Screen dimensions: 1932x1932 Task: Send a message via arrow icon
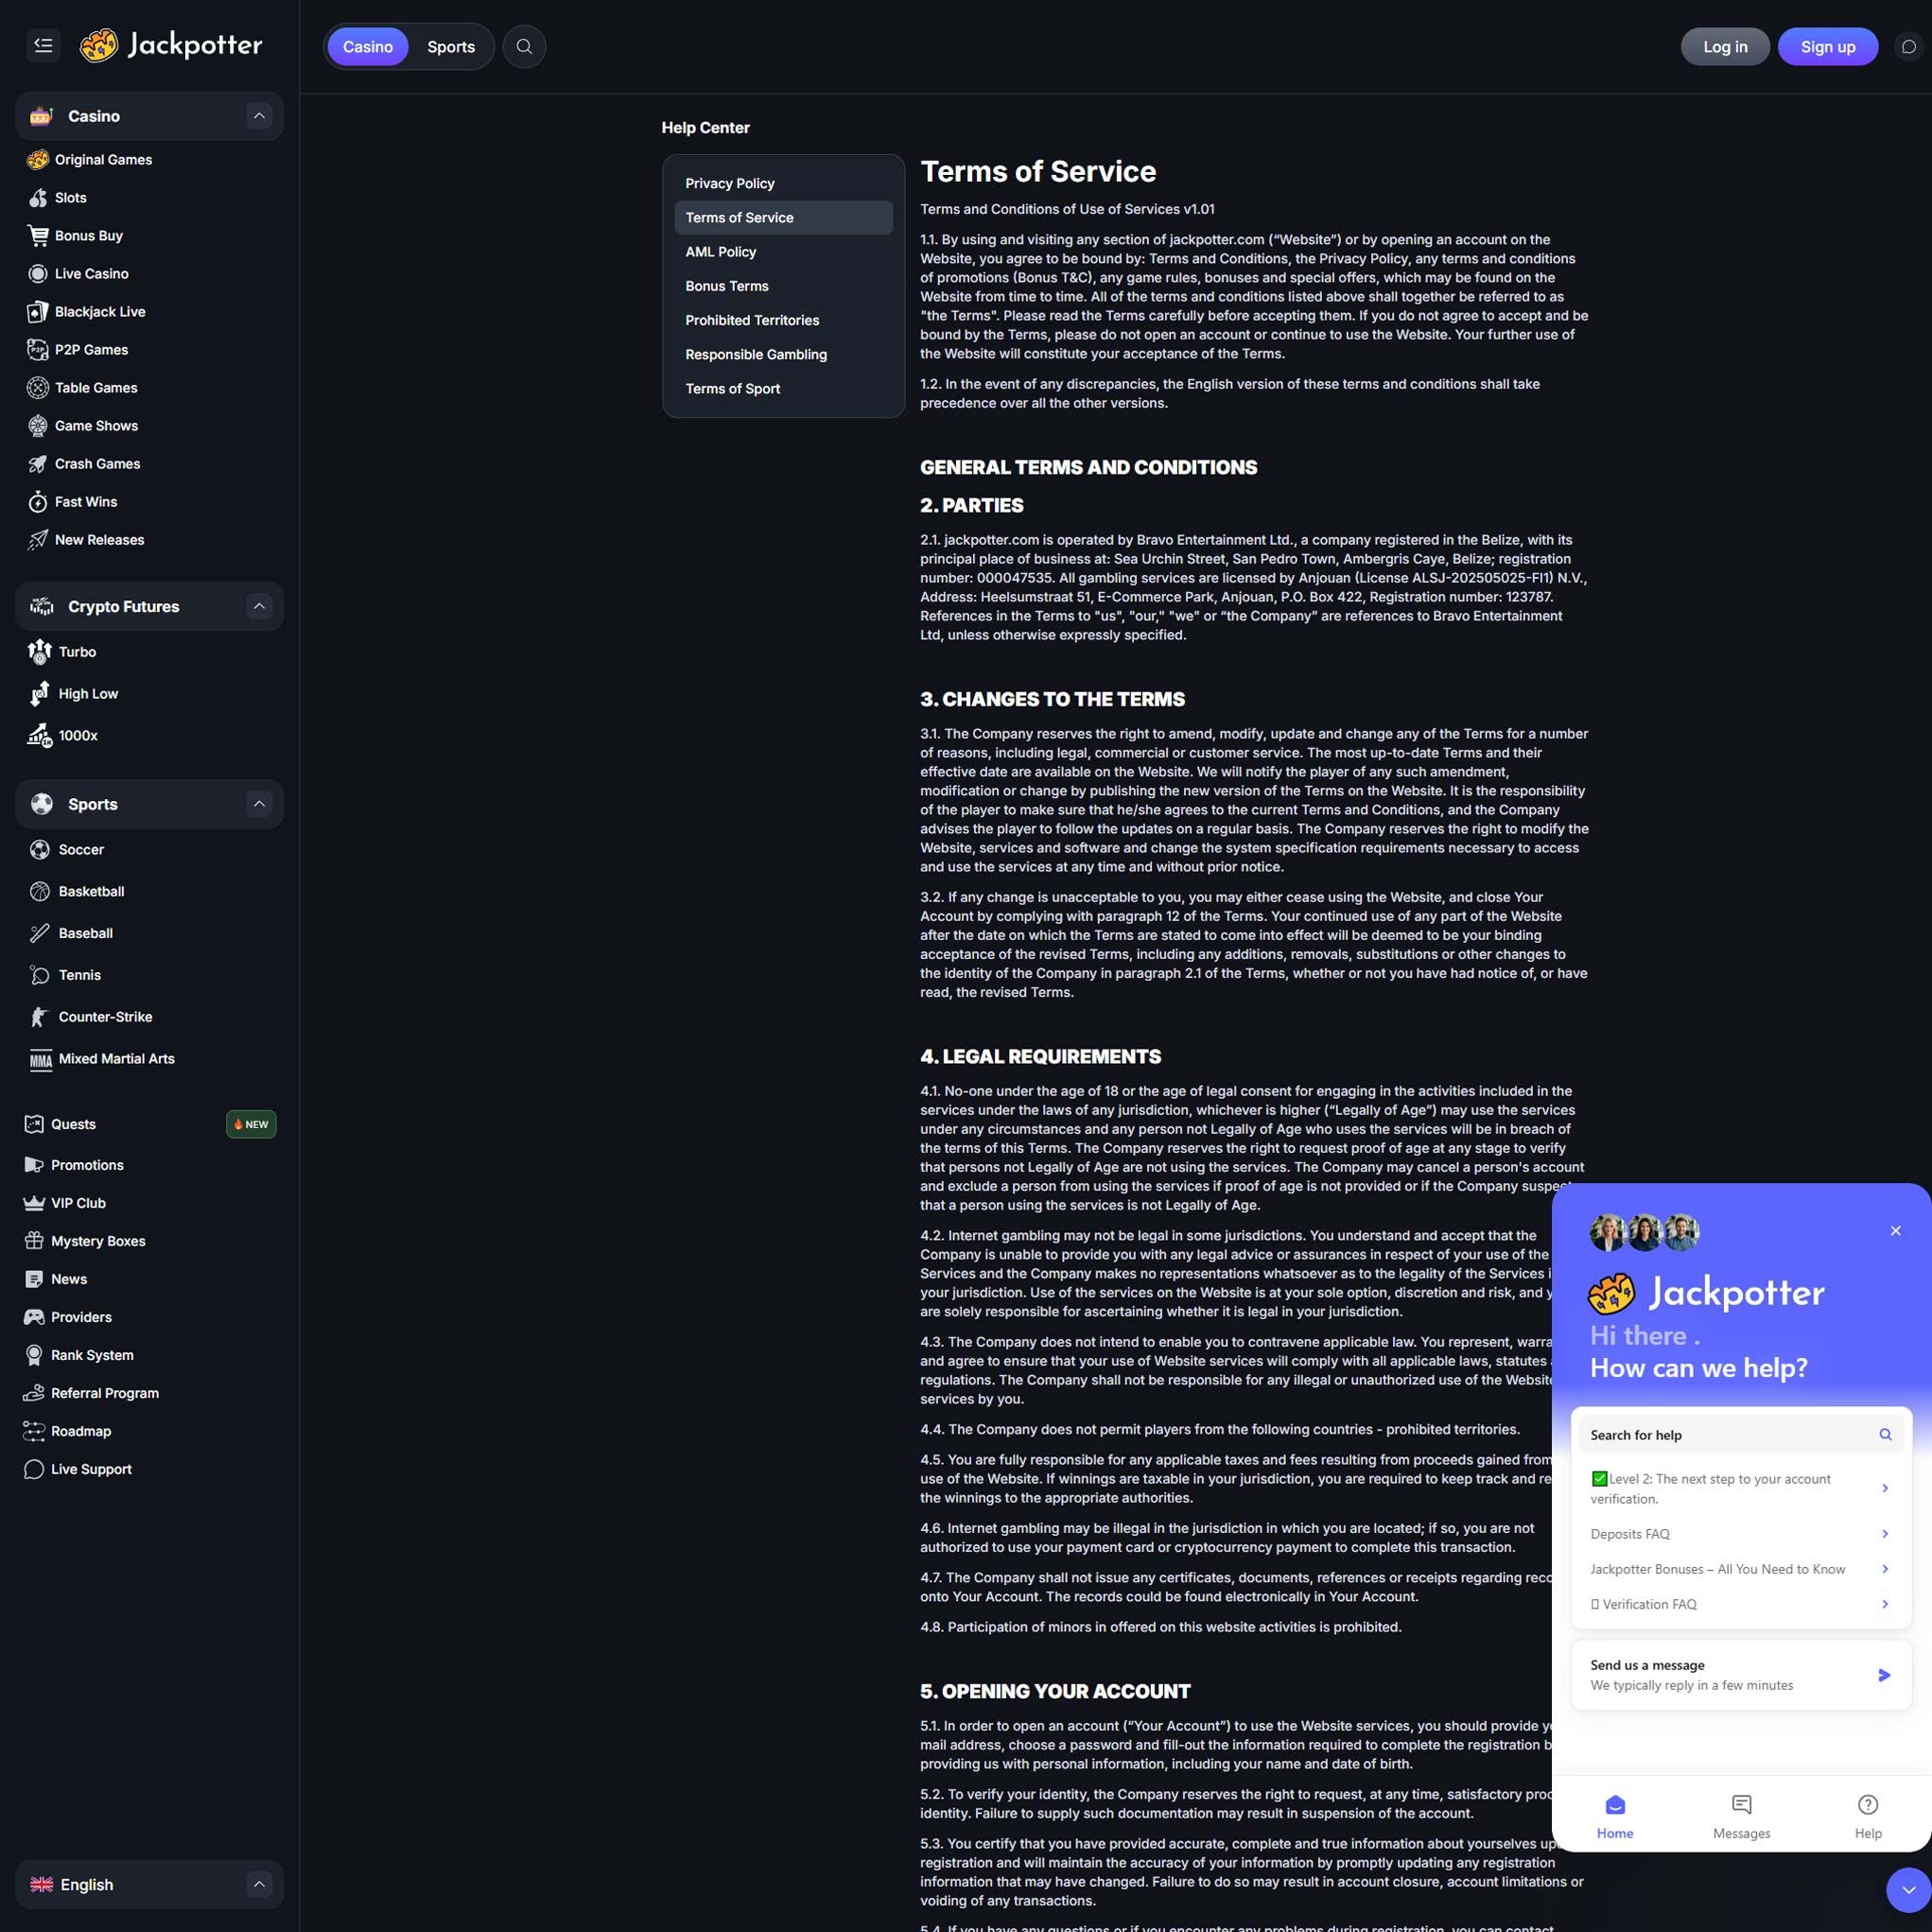tap(1884, 1675)
